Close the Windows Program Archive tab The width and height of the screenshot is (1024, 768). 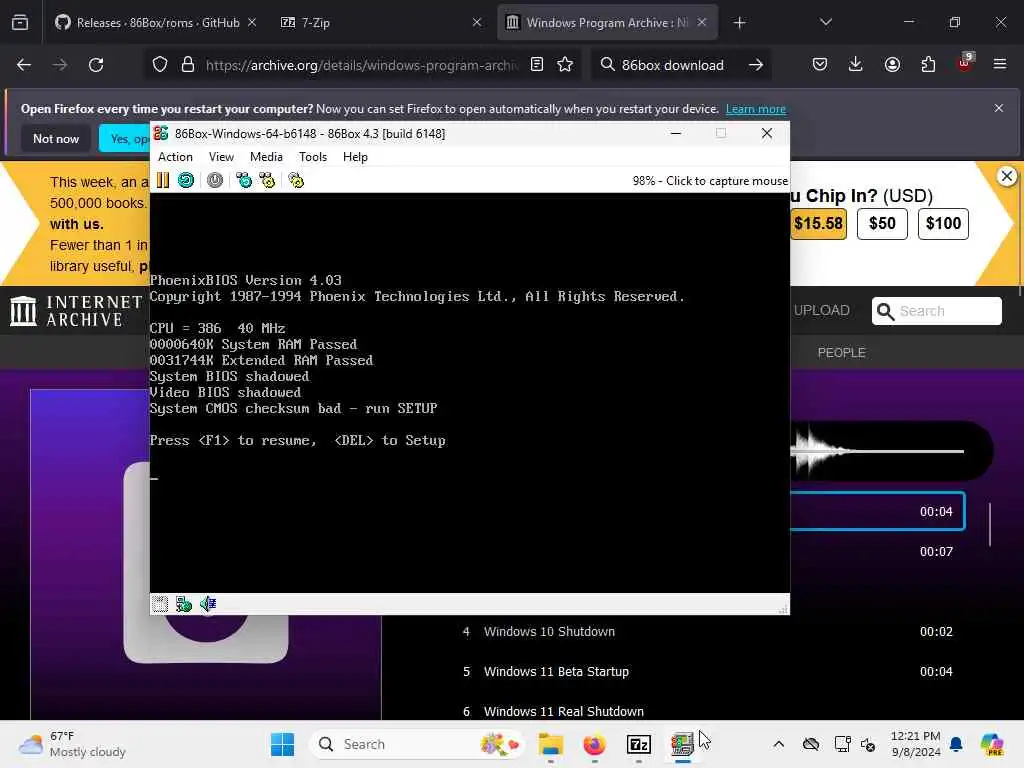(x=701, y=22)
